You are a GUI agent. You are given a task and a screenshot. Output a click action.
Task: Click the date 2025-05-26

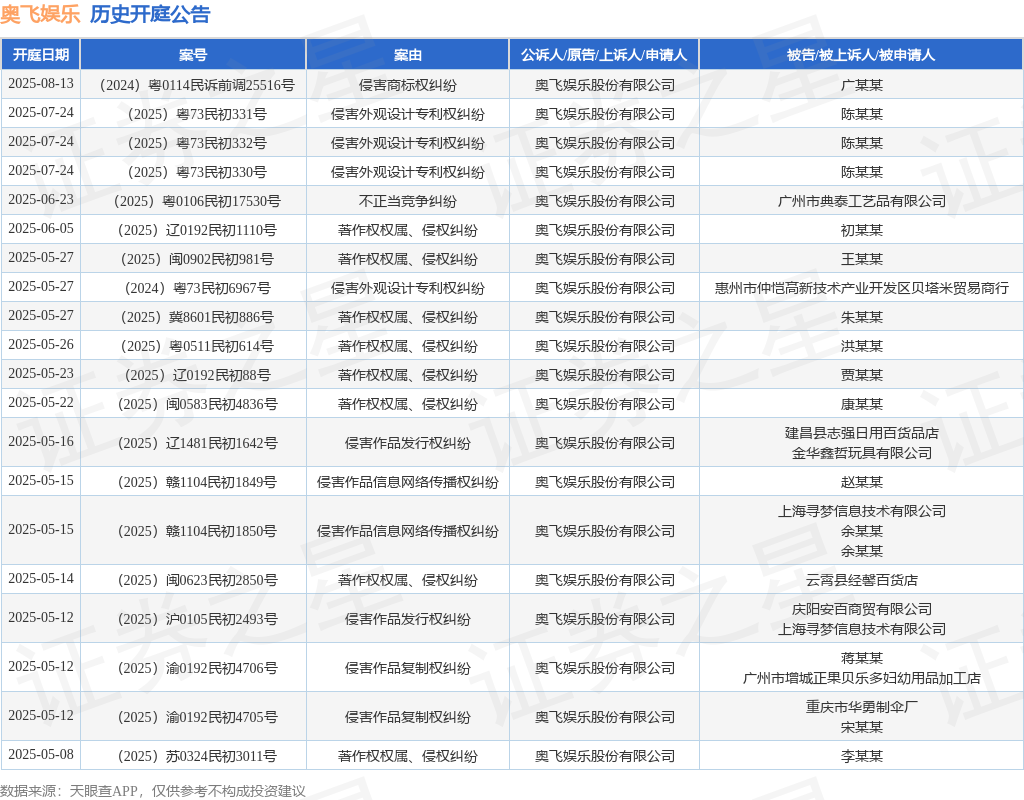click(40, 344)
